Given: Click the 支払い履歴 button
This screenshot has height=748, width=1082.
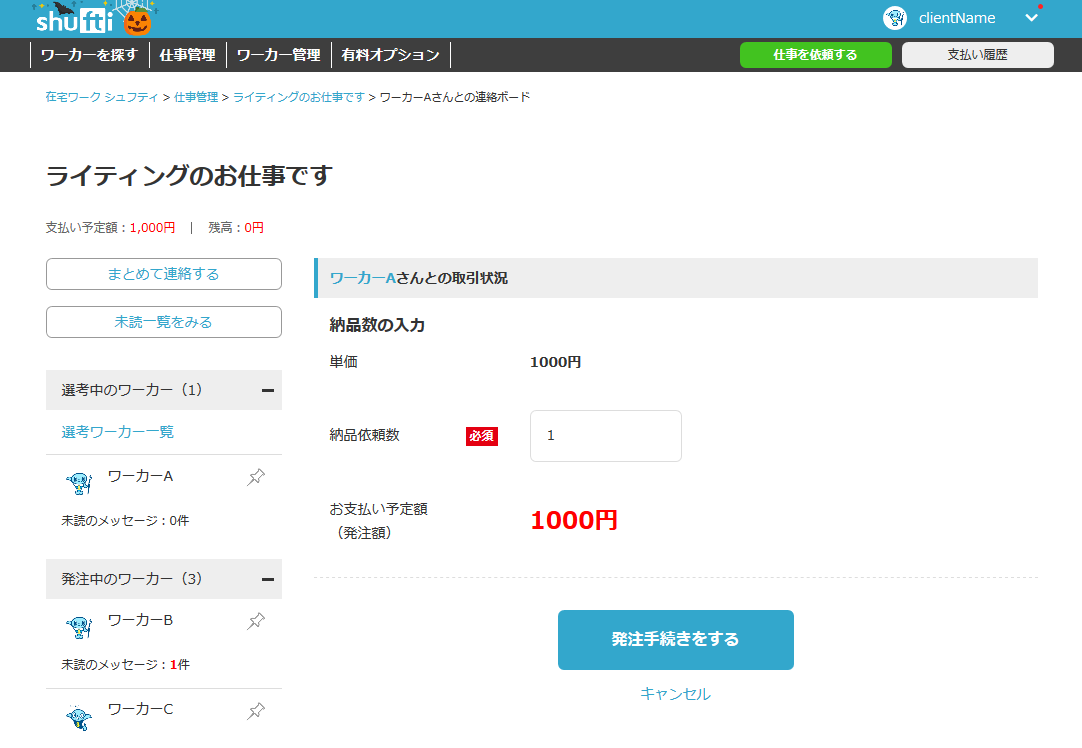Looking at the screenshot, I should pos(977,55).
